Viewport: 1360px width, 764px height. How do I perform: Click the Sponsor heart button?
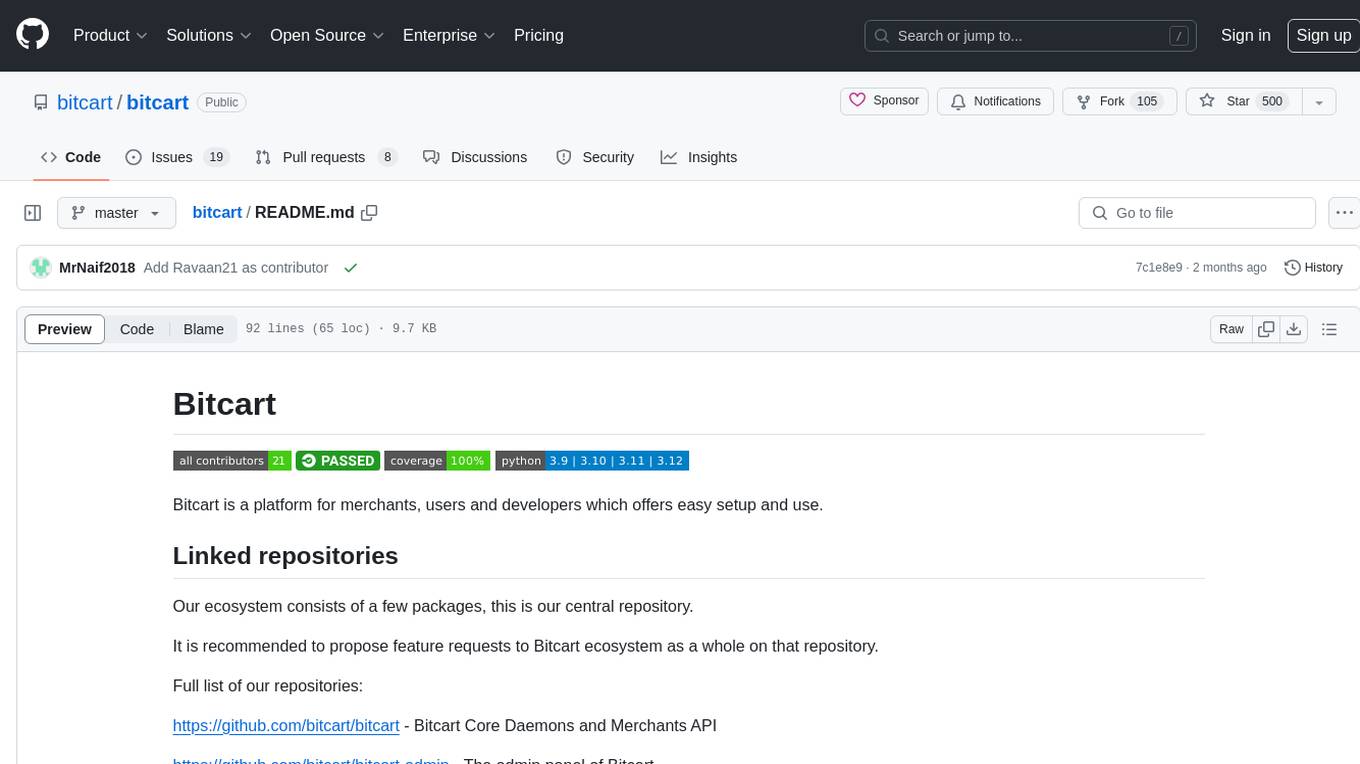(x=884, y=101)
